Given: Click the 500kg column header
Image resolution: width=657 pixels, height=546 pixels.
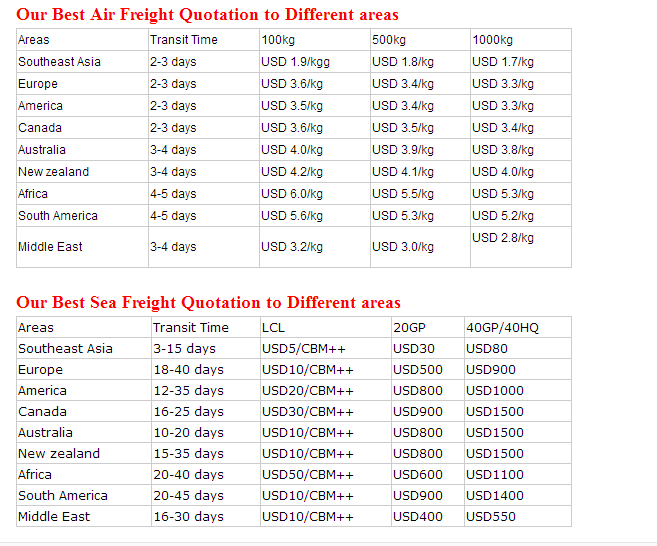Looking at the screenshot, I should [389, 40].
